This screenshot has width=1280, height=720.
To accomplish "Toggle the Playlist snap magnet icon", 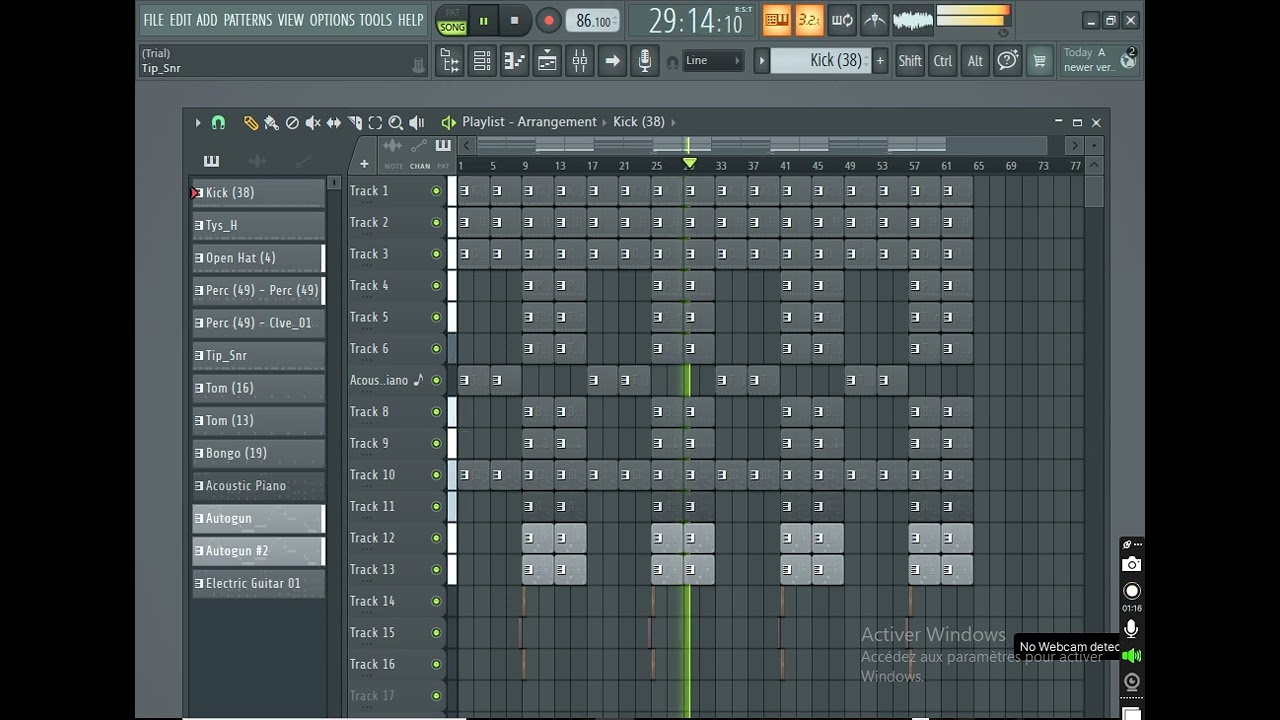I will (x=218, y=122).
